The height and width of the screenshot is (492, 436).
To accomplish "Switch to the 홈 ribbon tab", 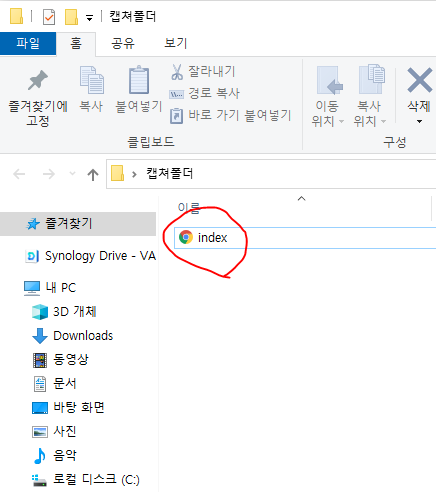I will (76, 43).
